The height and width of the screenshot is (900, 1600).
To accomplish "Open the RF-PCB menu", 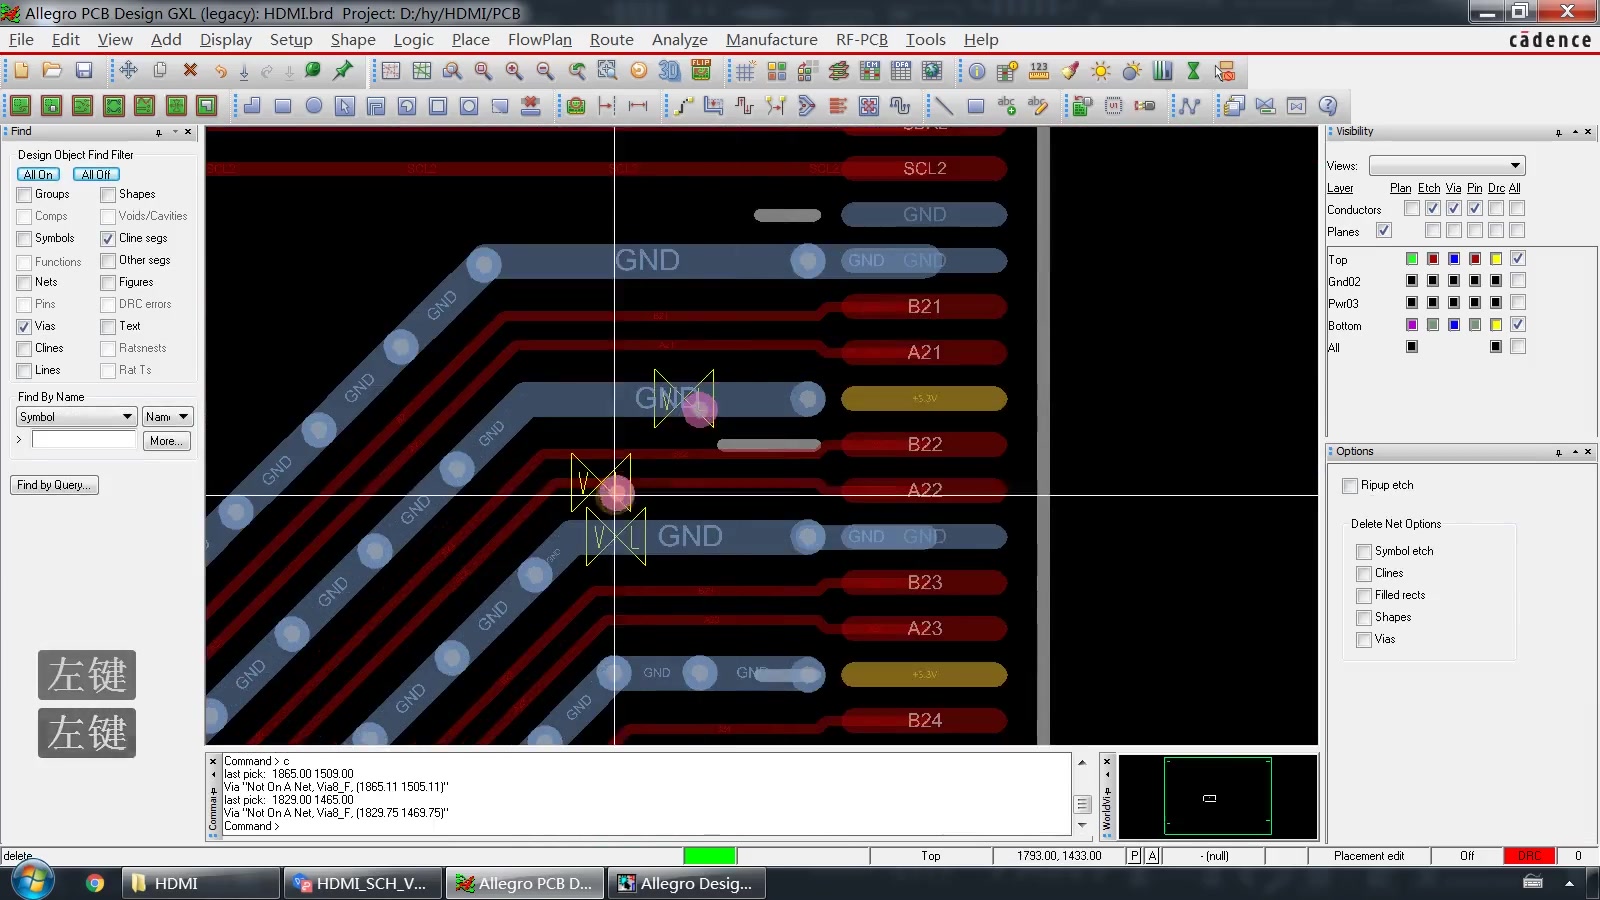I will pos(862,39).
